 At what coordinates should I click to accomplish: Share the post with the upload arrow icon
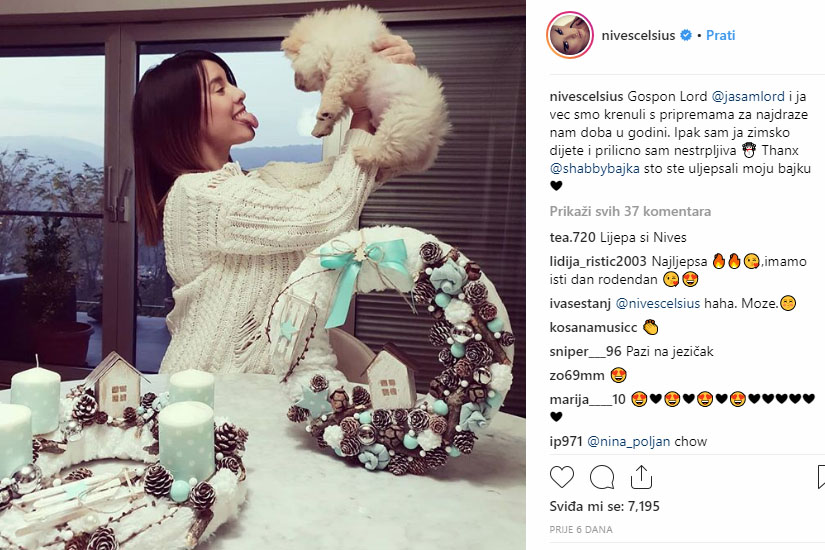(641, 477)
